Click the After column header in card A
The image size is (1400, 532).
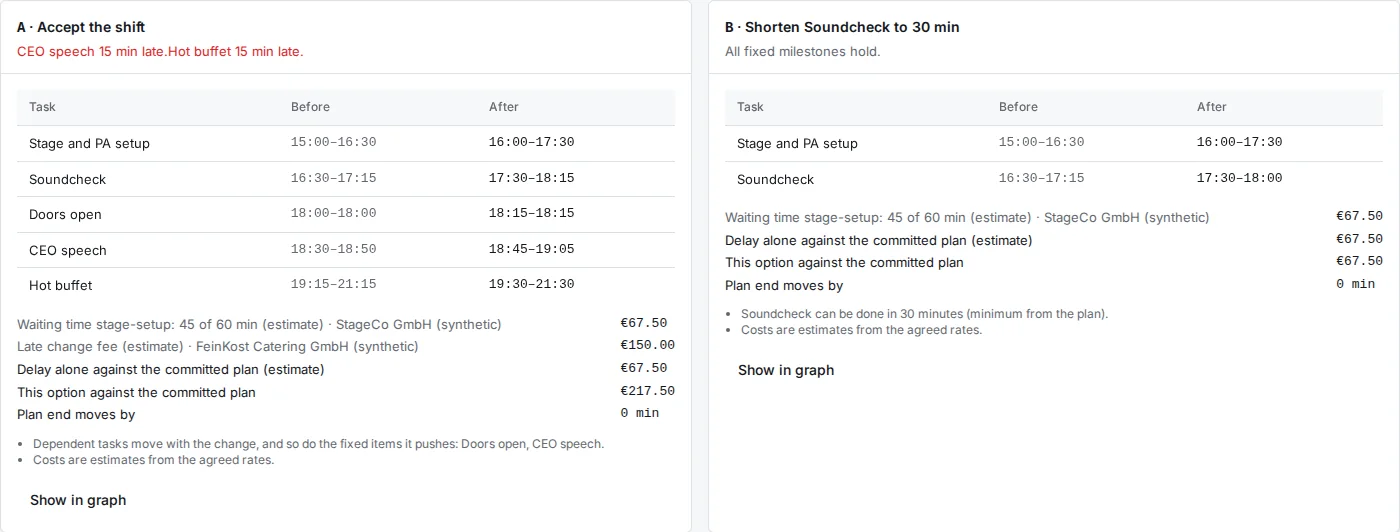coord(504,107)
